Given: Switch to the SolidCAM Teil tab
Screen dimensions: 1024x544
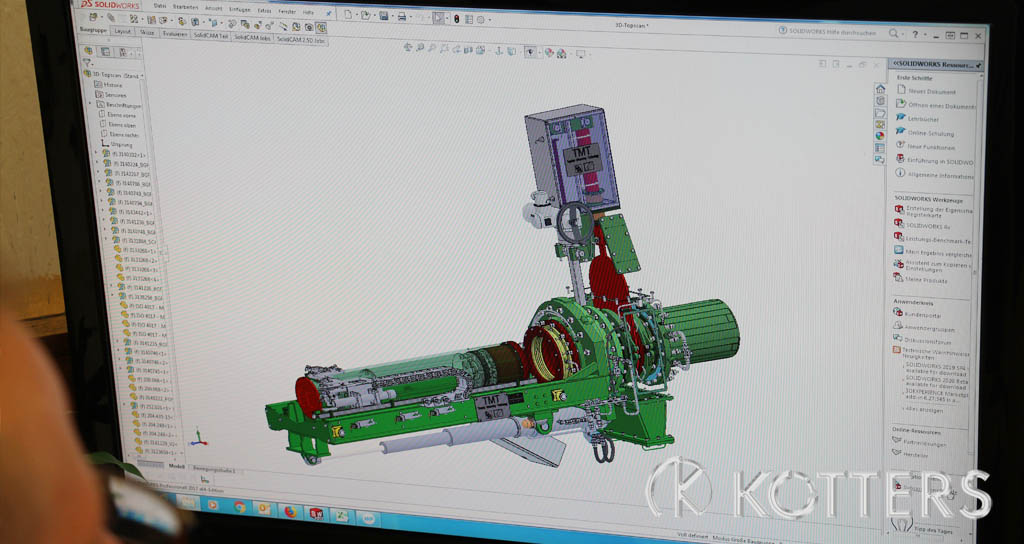Looking at the screenshot, I should pos(210,35).
